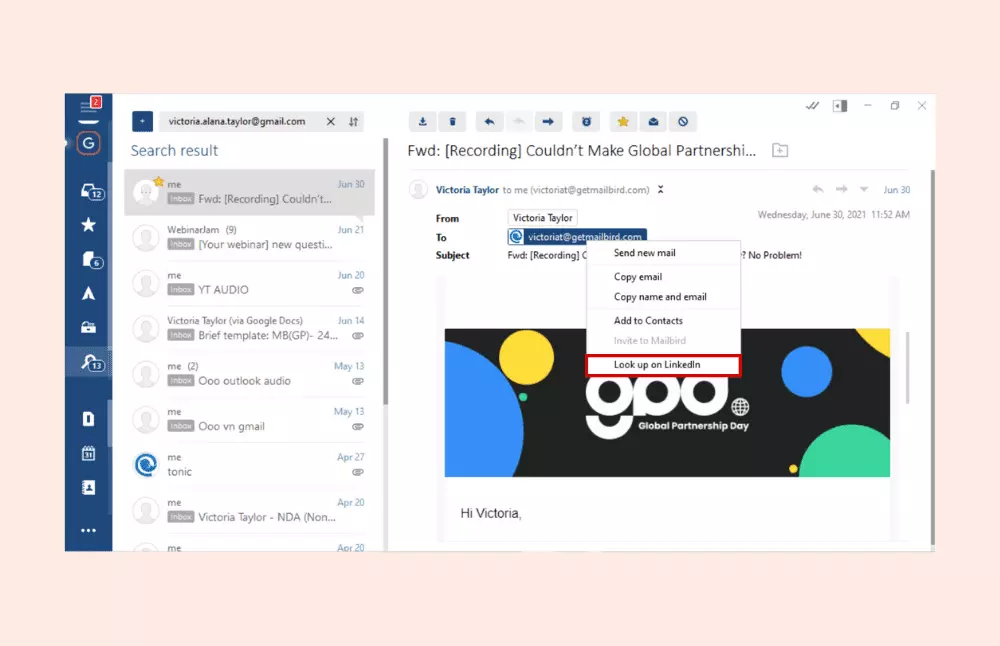Open the document app in sidebar

pos(88,419)
